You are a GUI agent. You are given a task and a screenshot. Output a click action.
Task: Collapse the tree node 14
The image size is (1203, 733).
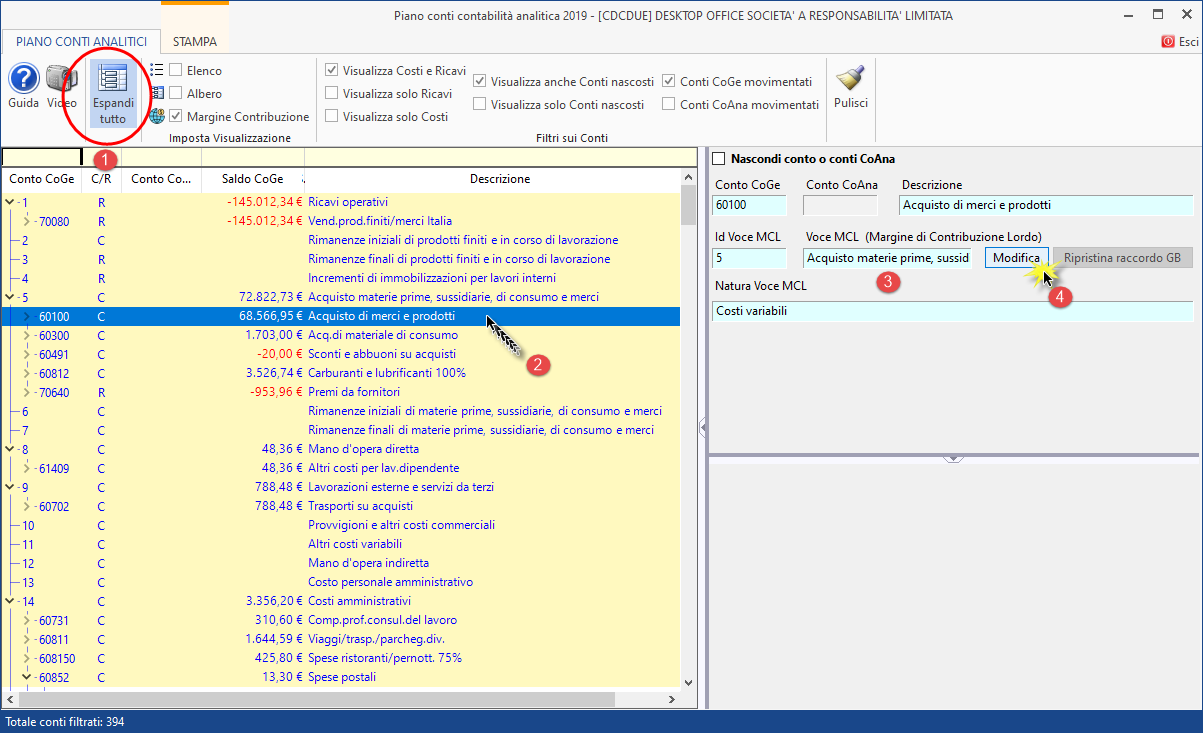pos(10,601)
